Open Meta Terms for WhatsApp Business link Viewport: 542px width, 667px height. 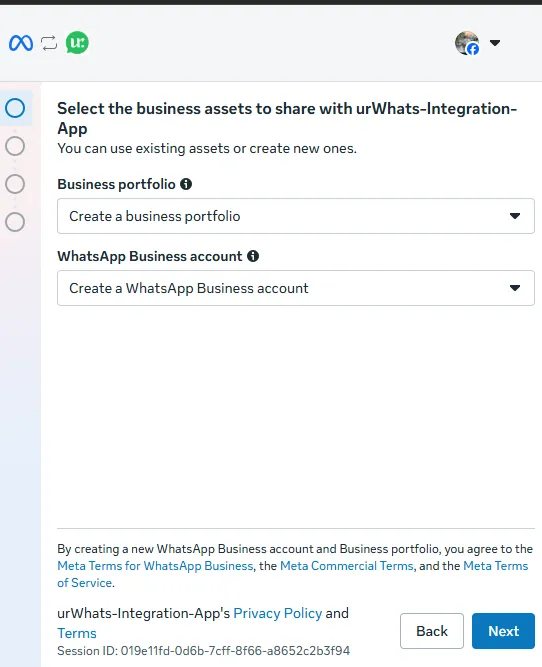[155, 566]
